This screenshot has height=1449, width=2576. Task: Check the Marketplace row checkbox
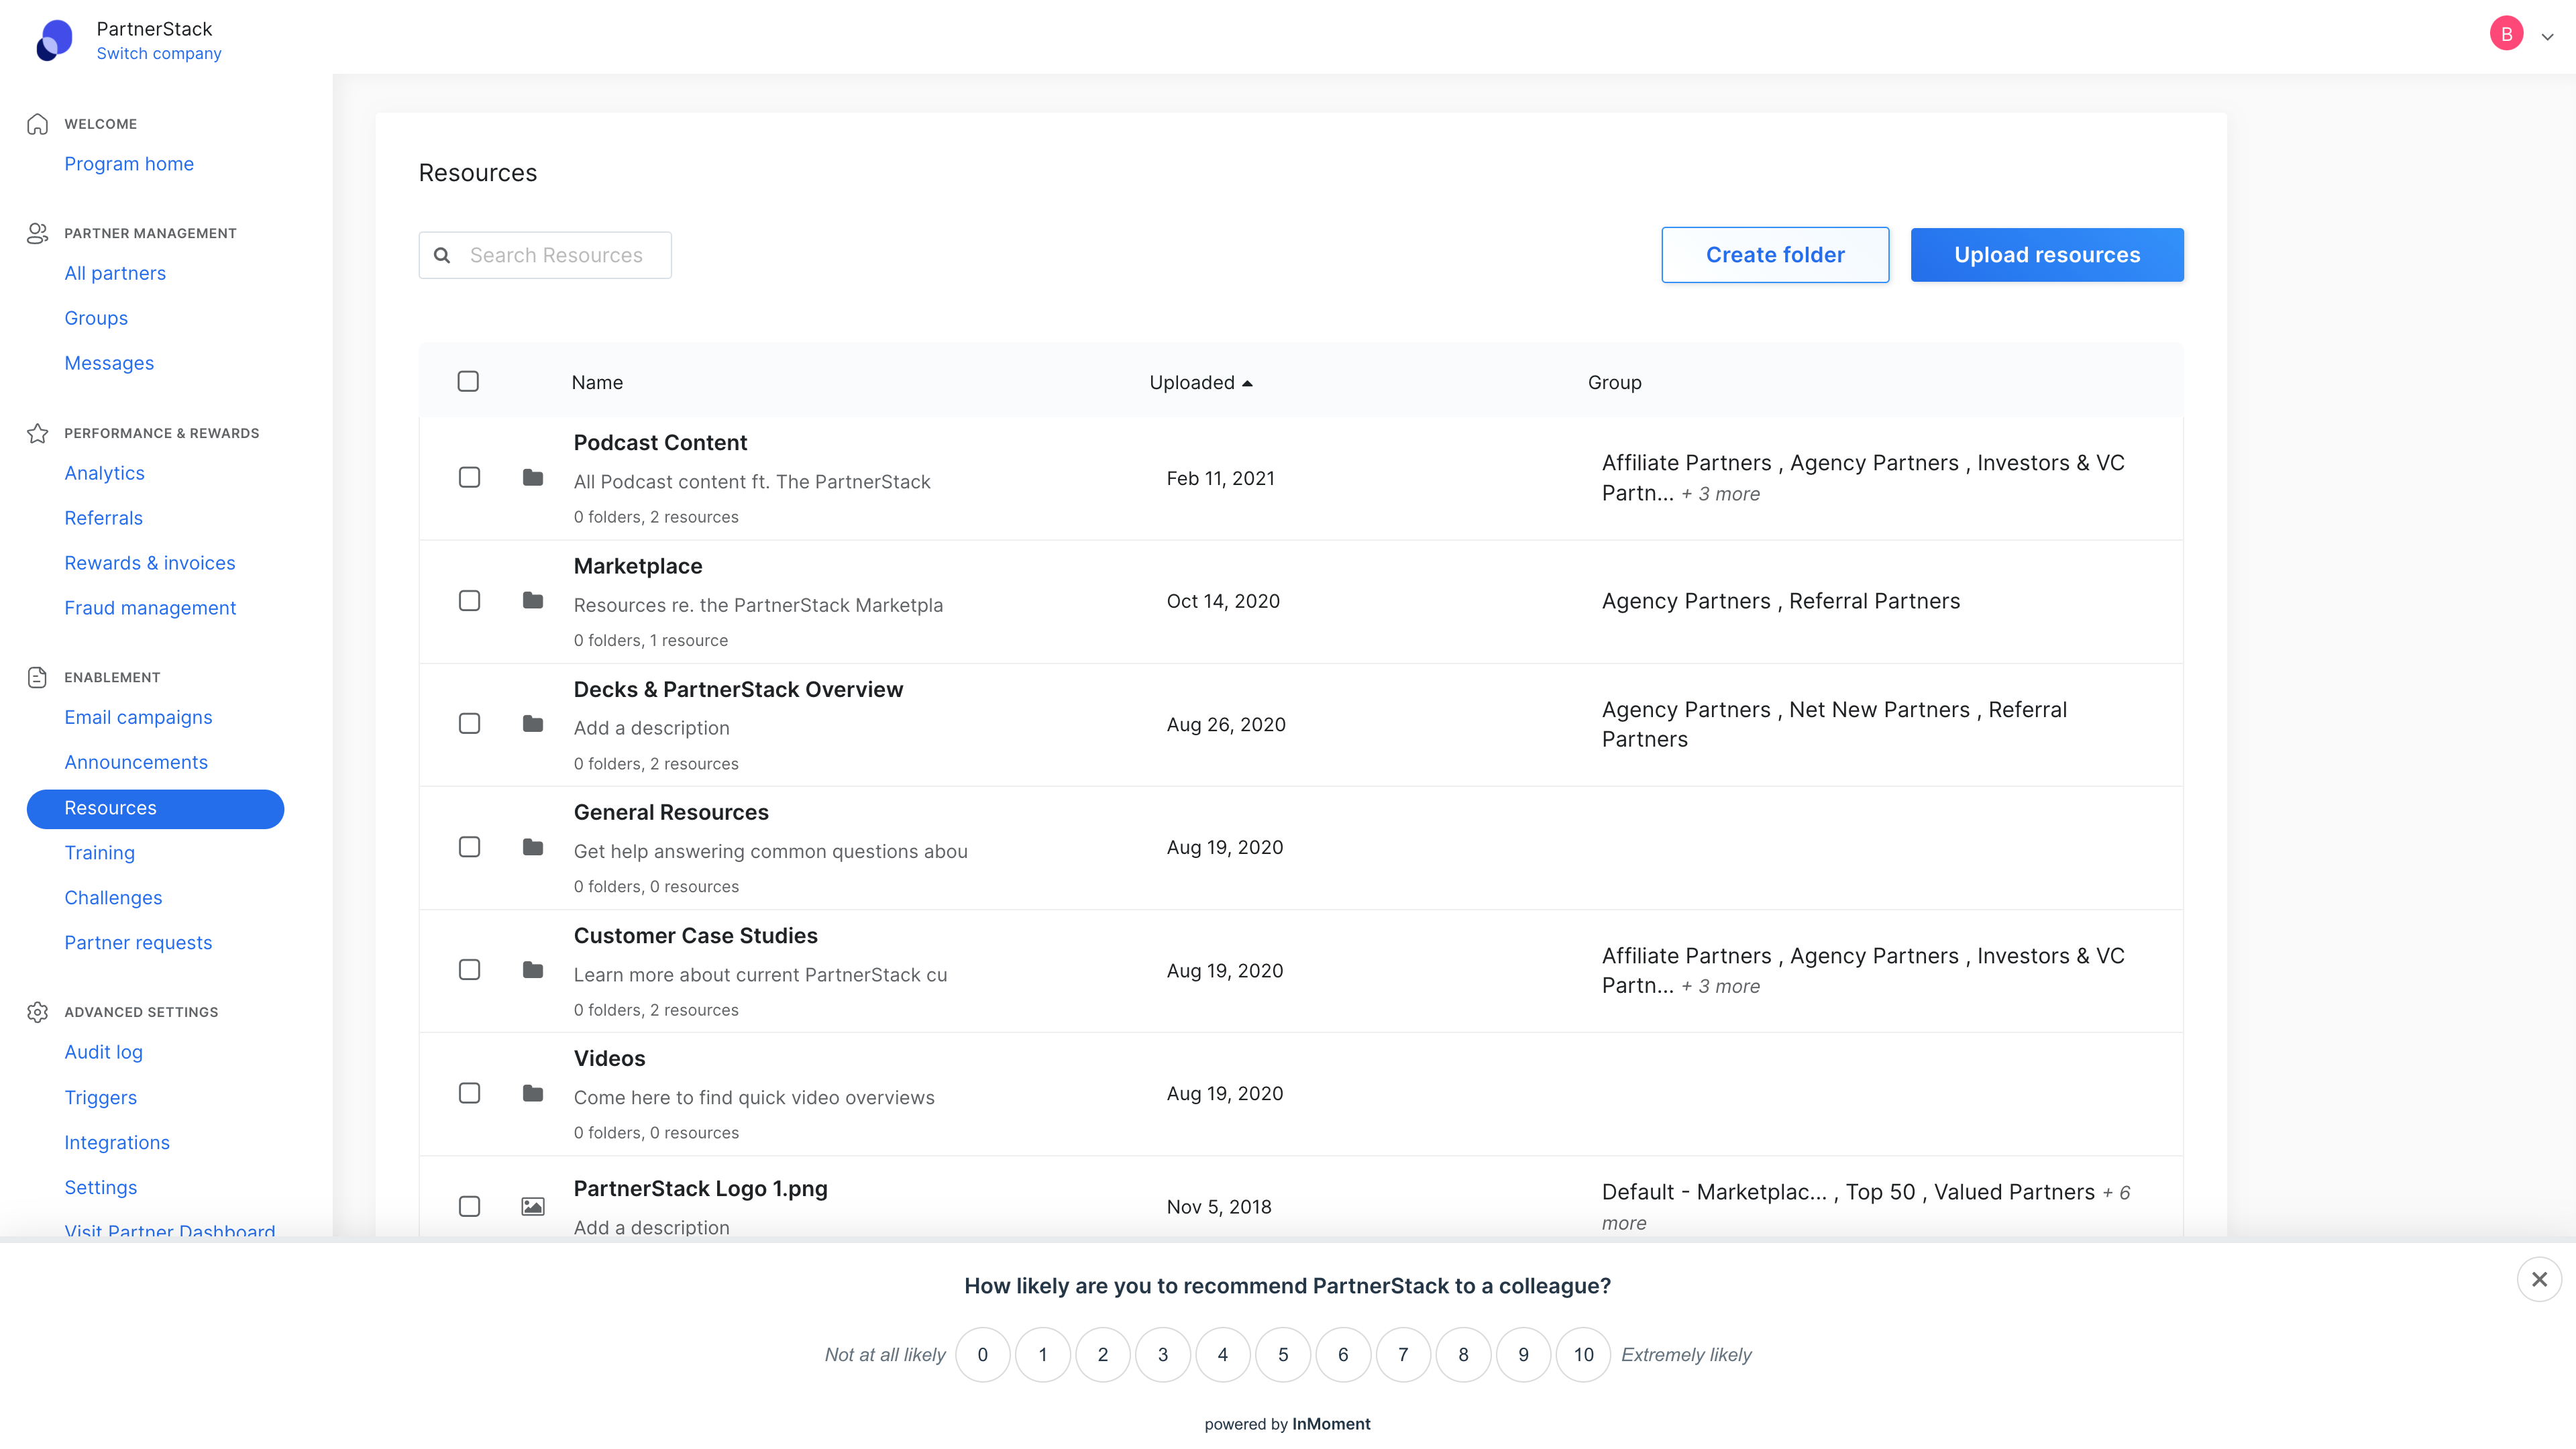pos(469,600)
